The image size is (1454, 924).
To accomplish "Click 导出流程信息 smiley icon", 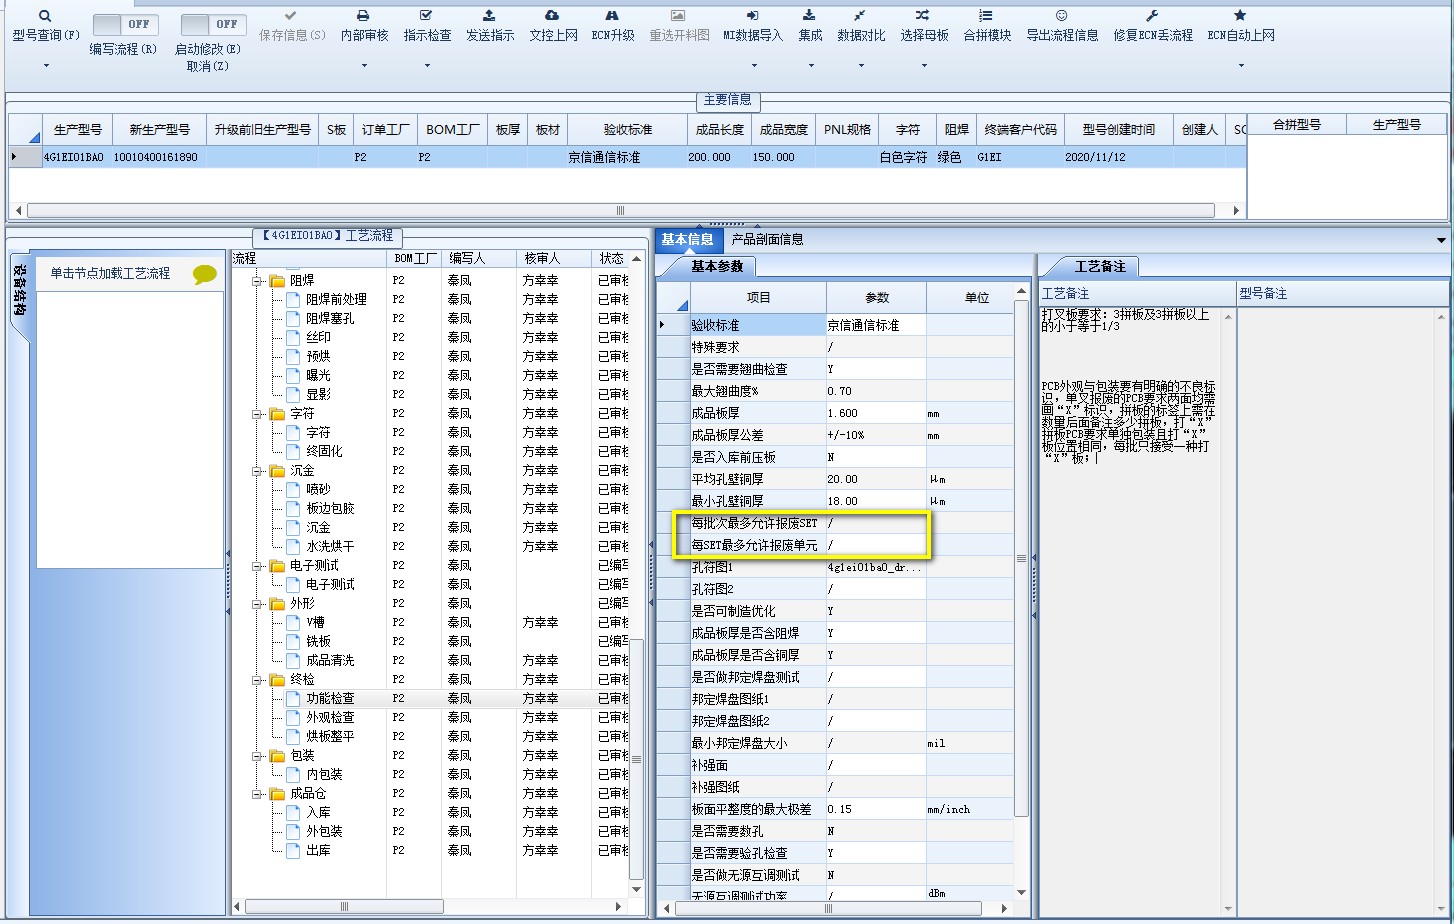I will (x=1061, y=17).
